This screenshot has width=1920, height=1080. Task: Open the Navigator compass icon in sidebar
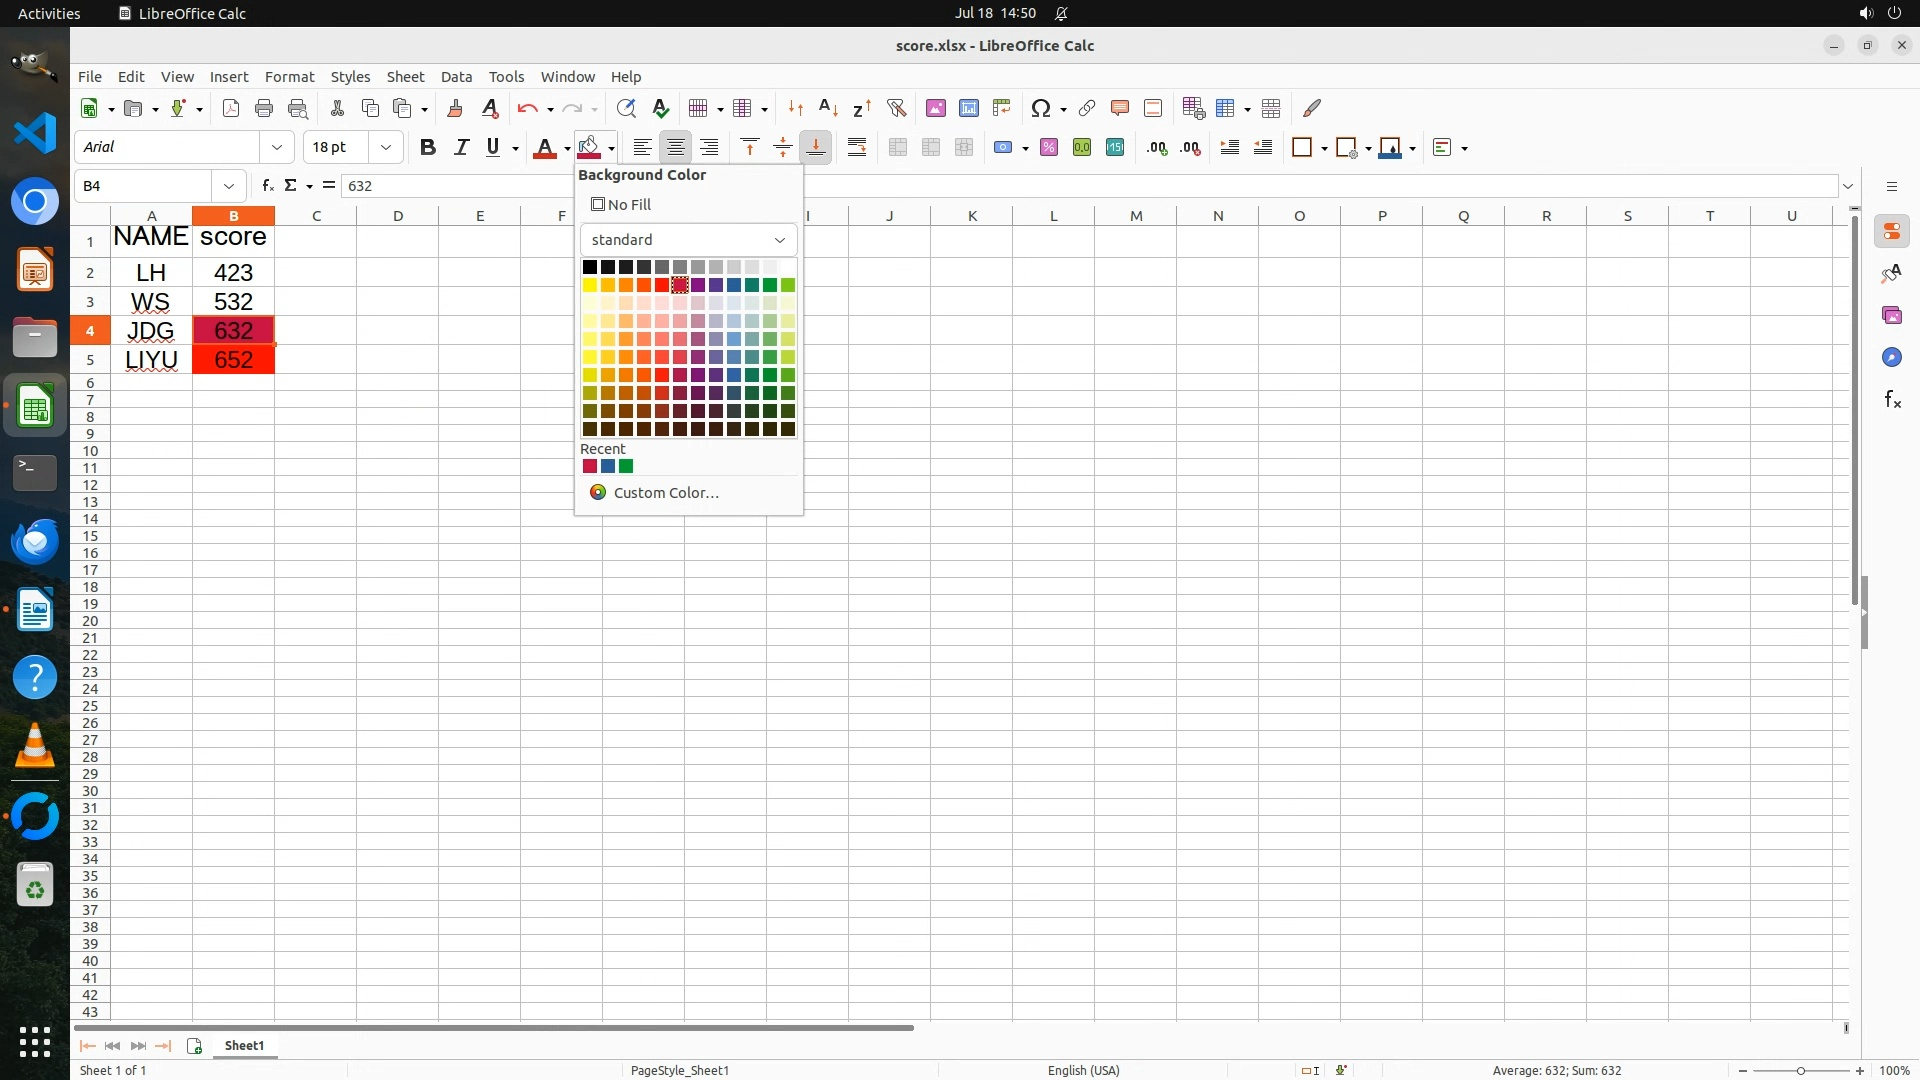pos(1892,357)
